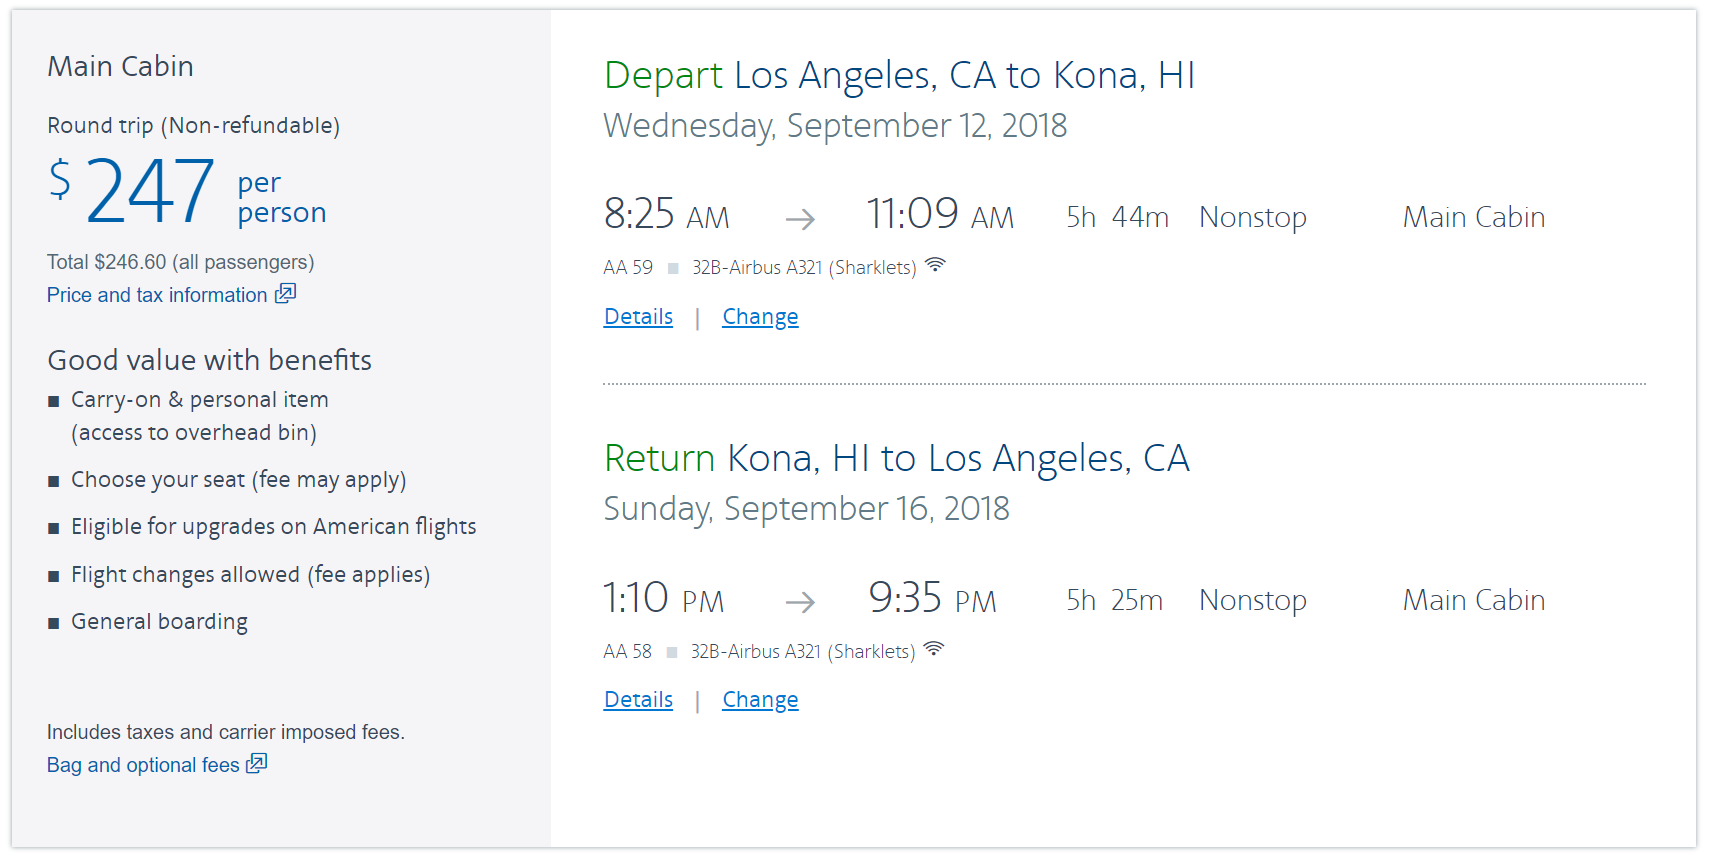
Task: Click the arrow between 8:25 AM and 11:09 AM
Action: click(800, 219)
